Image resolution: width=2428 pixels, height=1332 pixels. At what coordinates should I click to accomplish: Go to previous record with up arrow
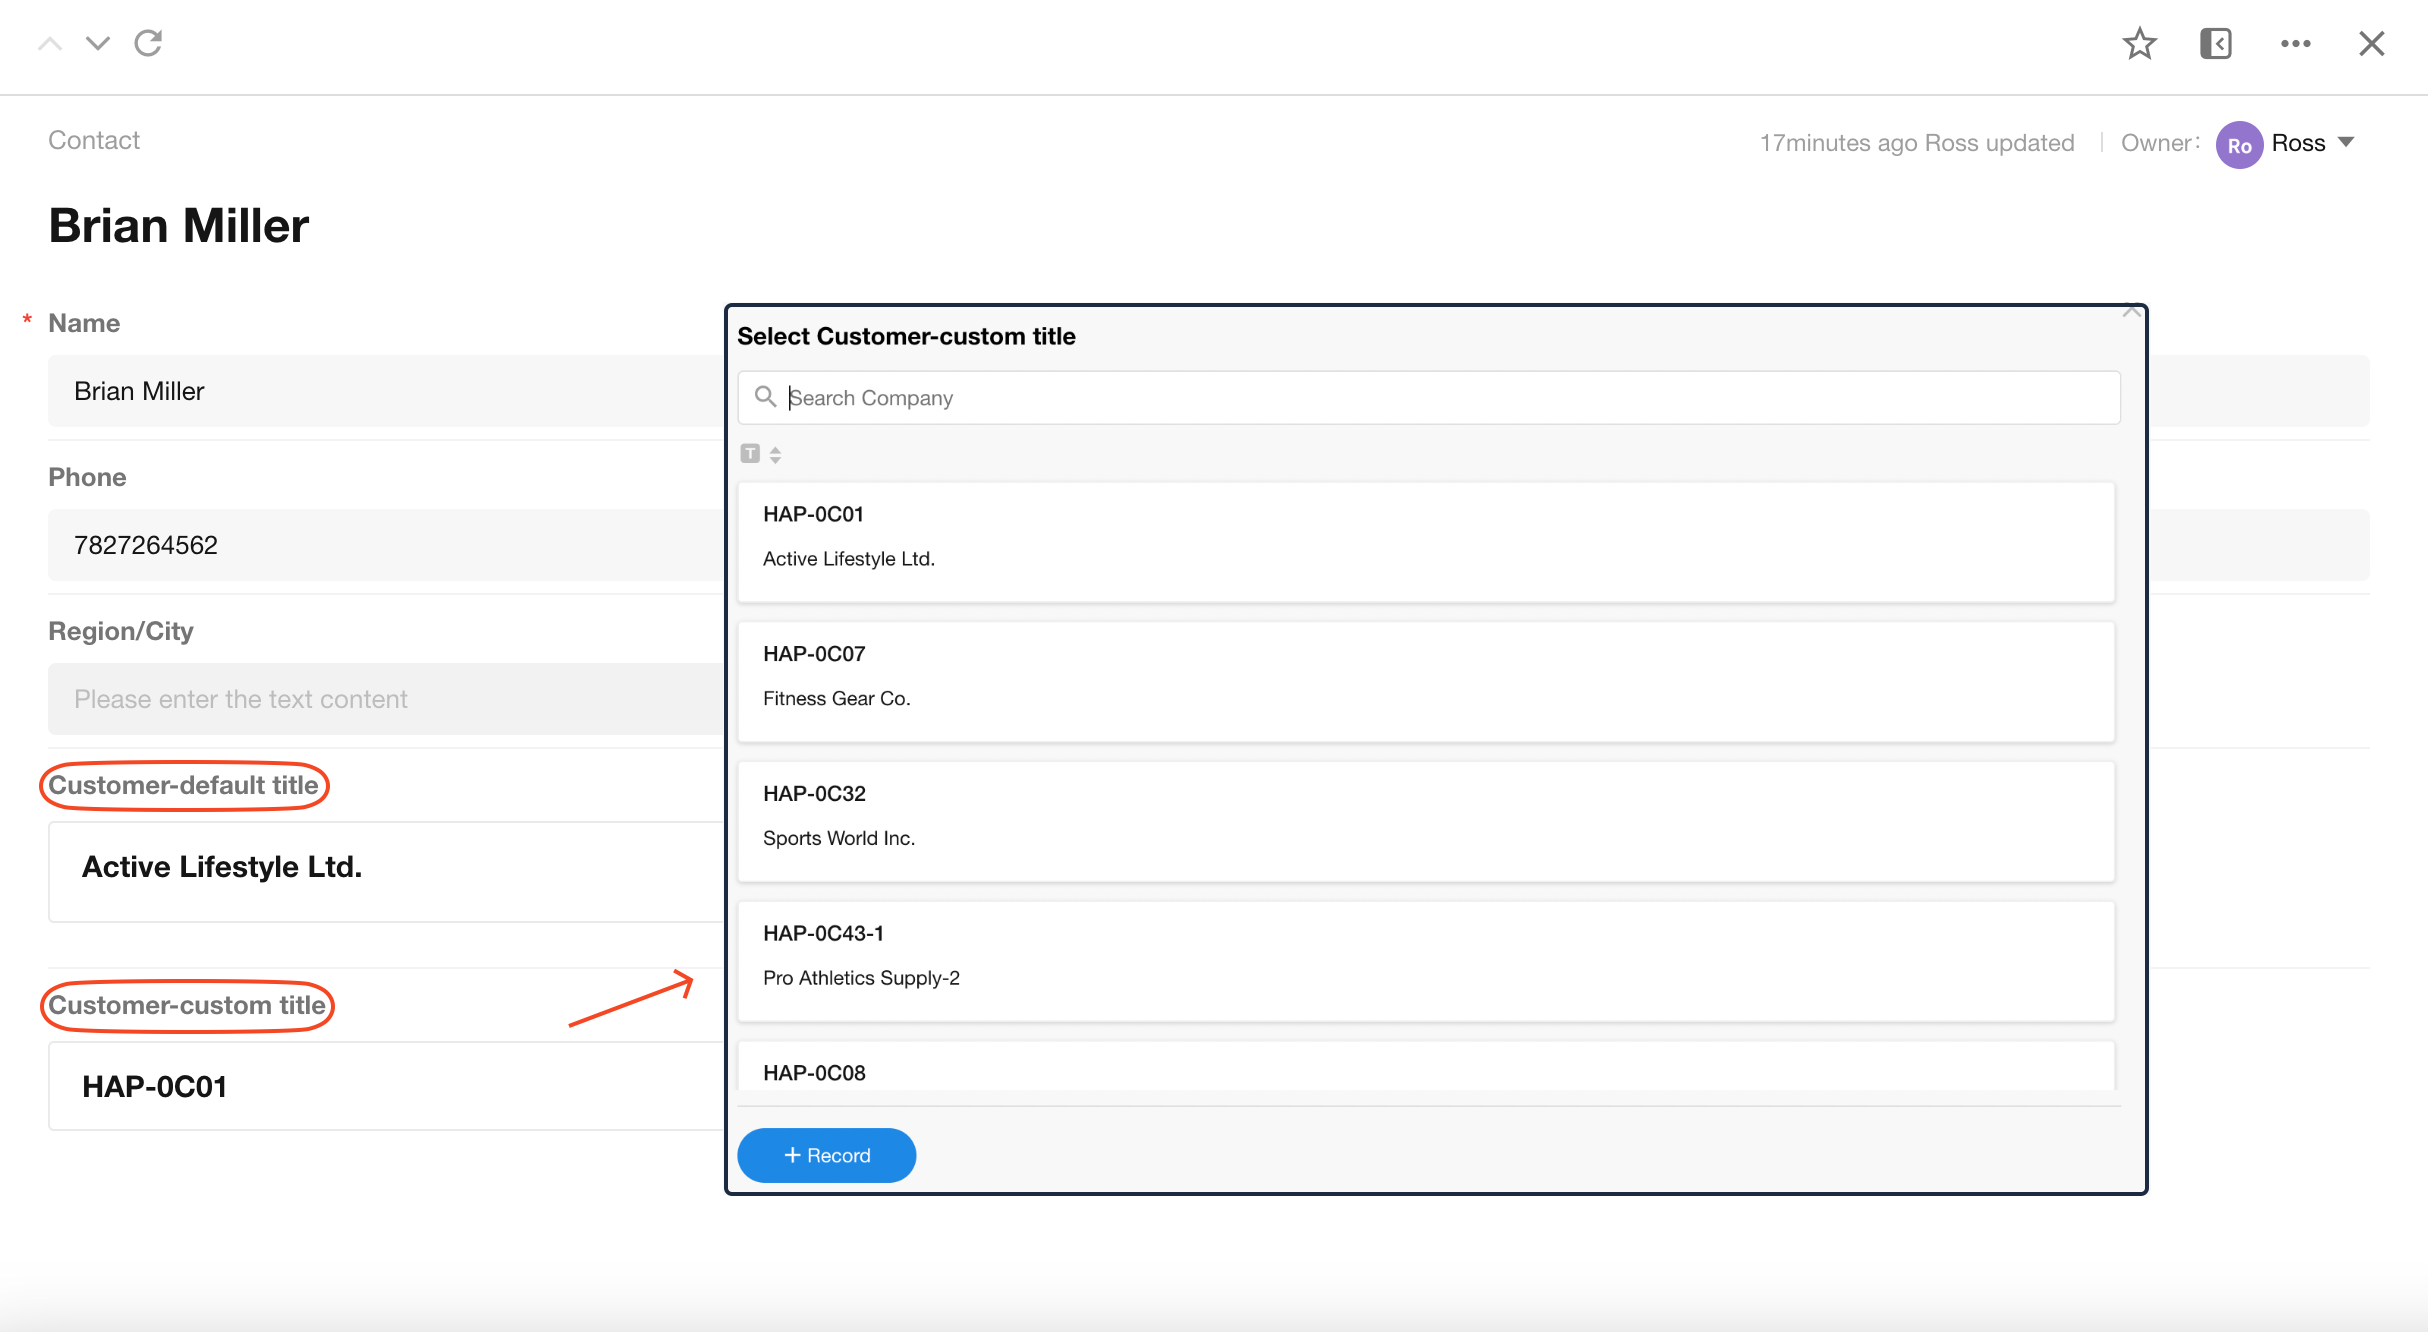pos(50,44)
